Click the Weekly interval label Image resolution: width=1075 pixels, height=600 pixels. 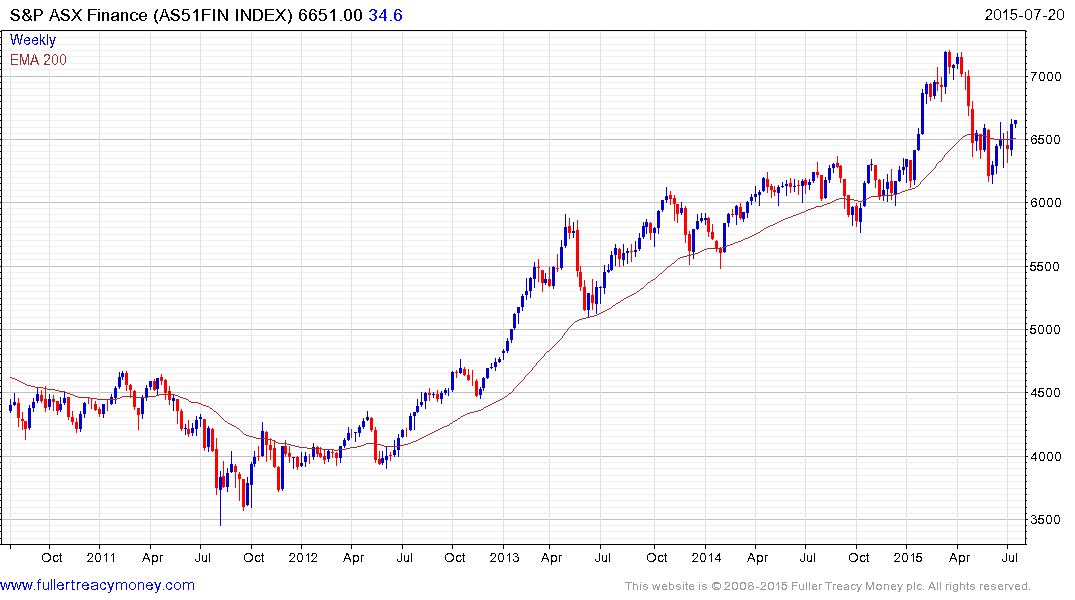[x=33, y=40]
